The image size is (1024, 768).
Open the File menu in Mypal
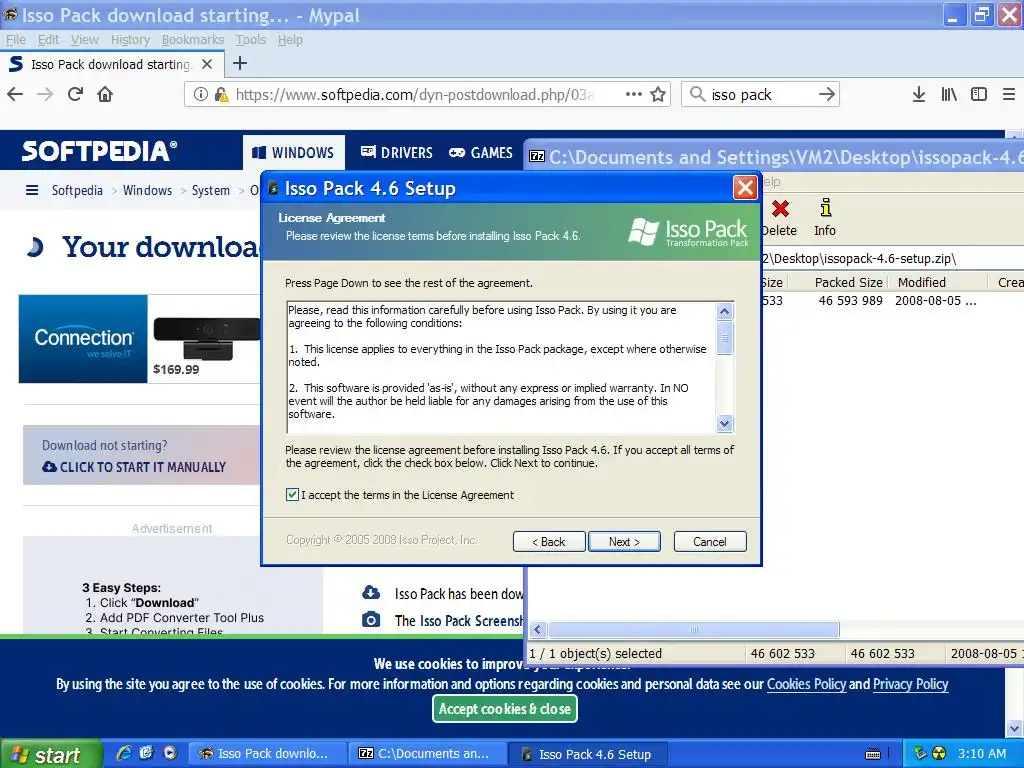(x=16, y=40)
